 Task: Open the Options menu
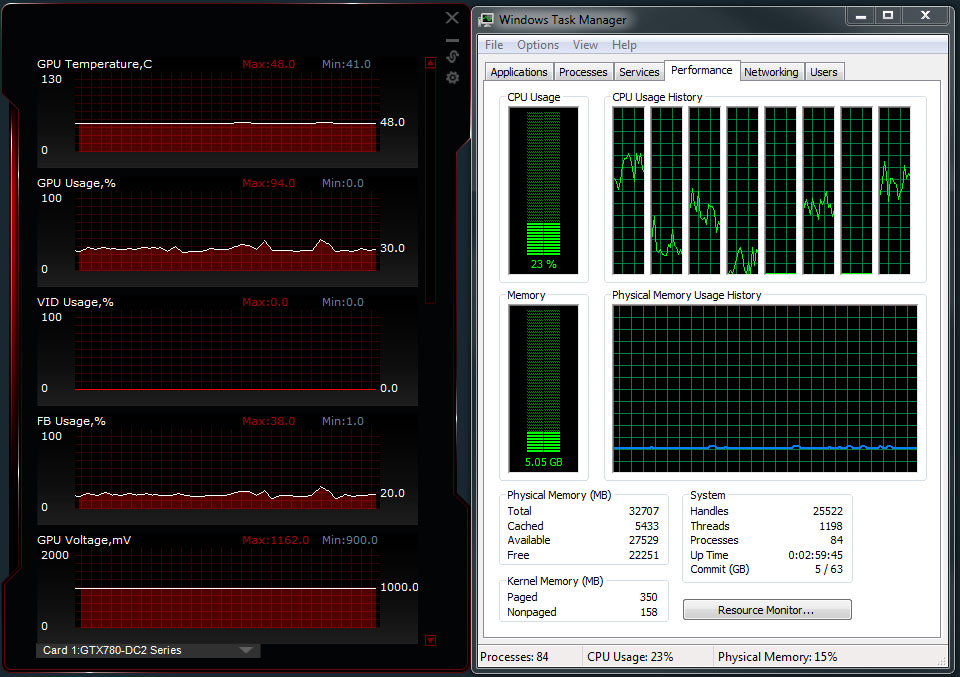538,45
